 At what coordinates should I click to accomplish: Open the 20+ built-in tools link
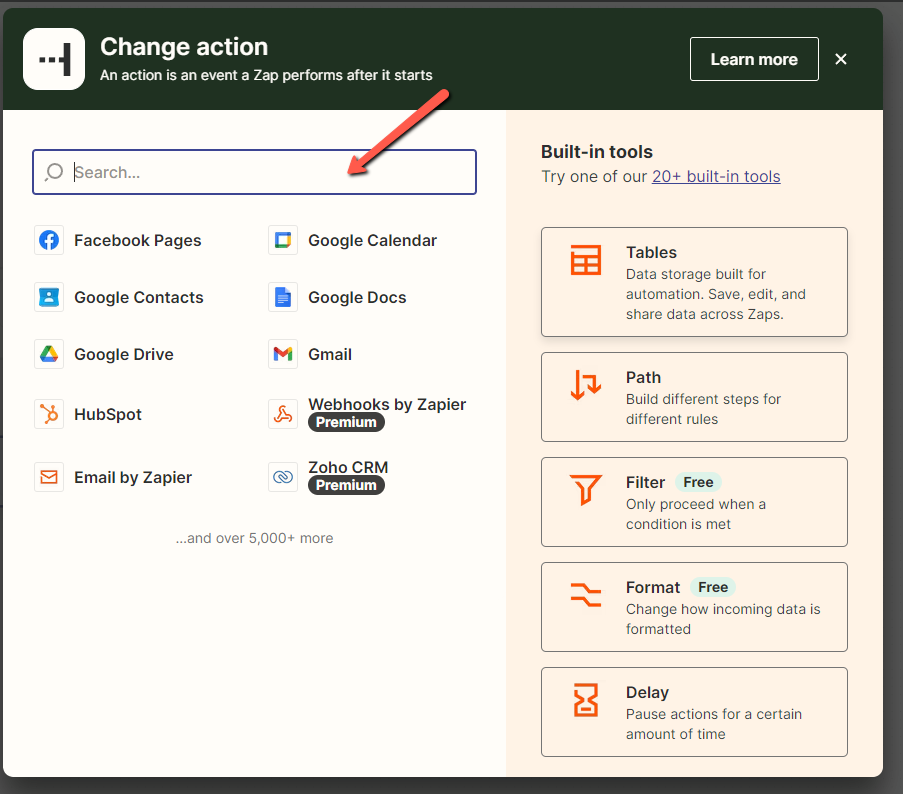click(x=716, y=176)
